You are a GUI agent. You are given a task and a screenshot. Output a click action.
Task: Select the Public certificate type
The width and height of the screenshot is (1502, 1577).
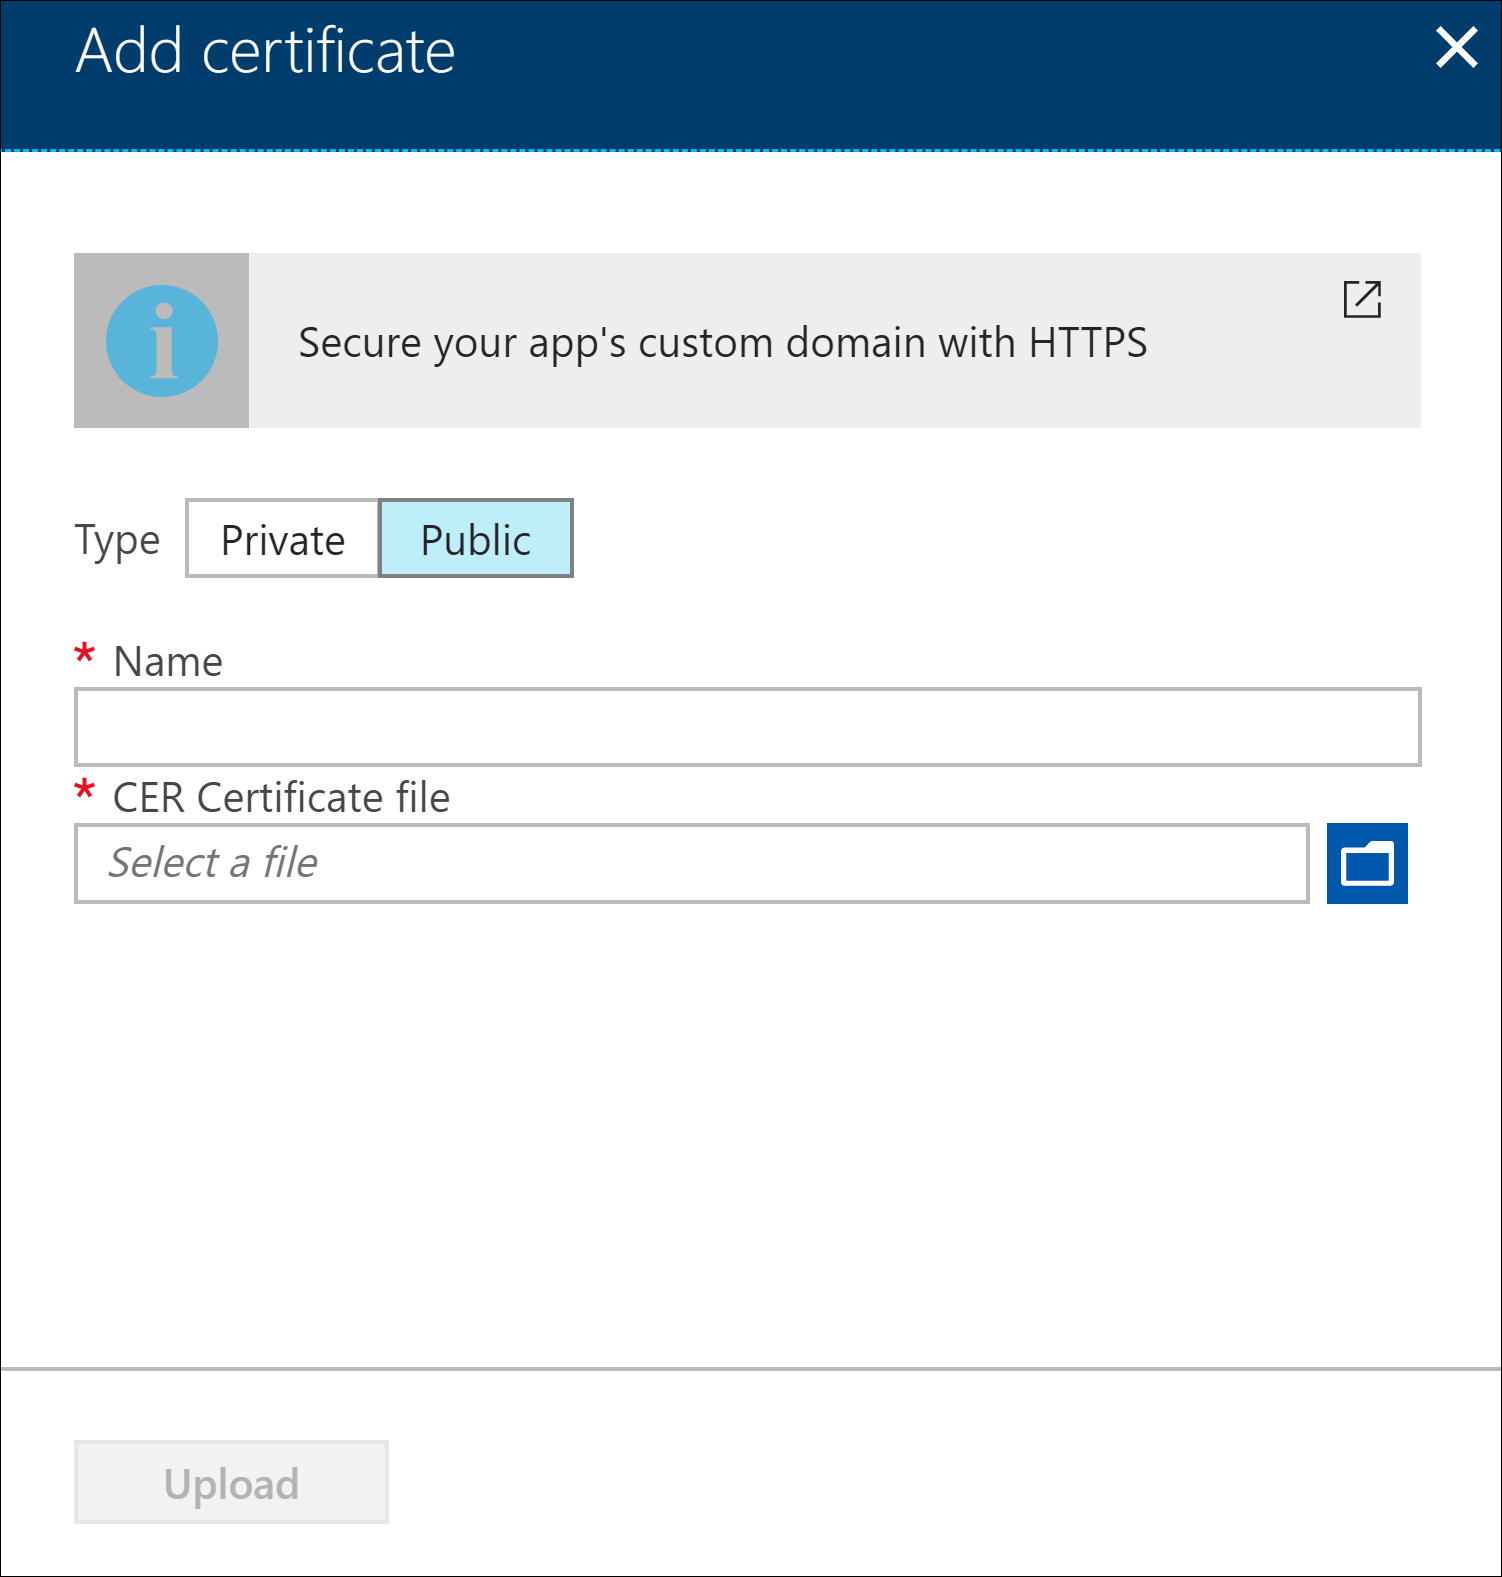pyautogui.click(x=476, y=539)
